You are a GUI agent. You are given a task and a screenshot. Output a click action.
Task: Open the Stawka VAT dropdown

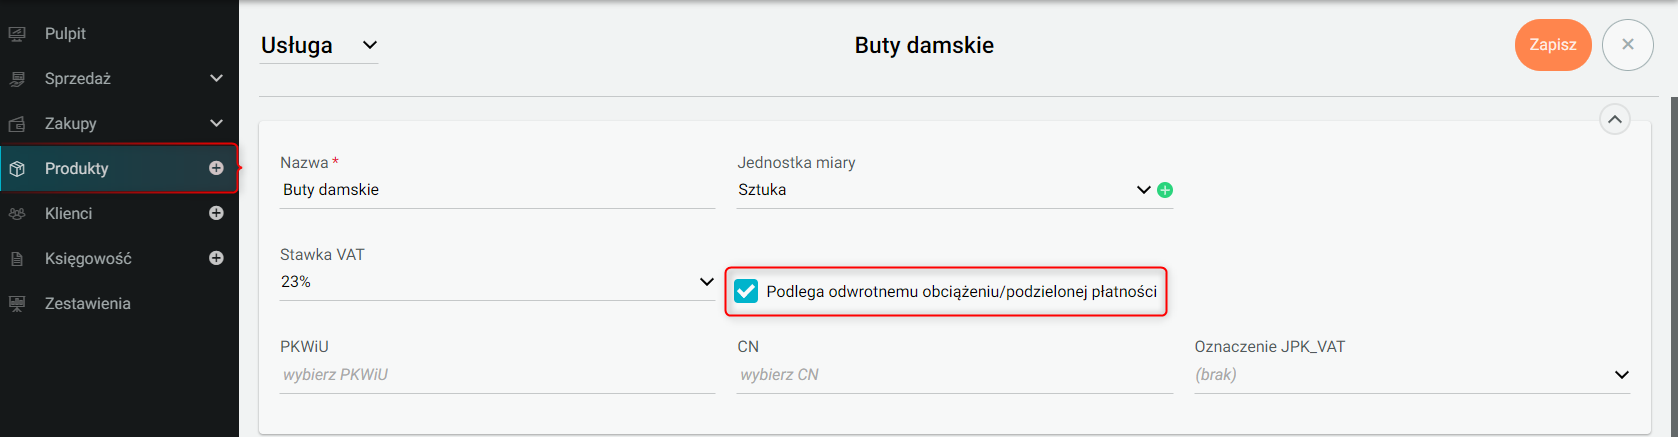pos(706,282)
